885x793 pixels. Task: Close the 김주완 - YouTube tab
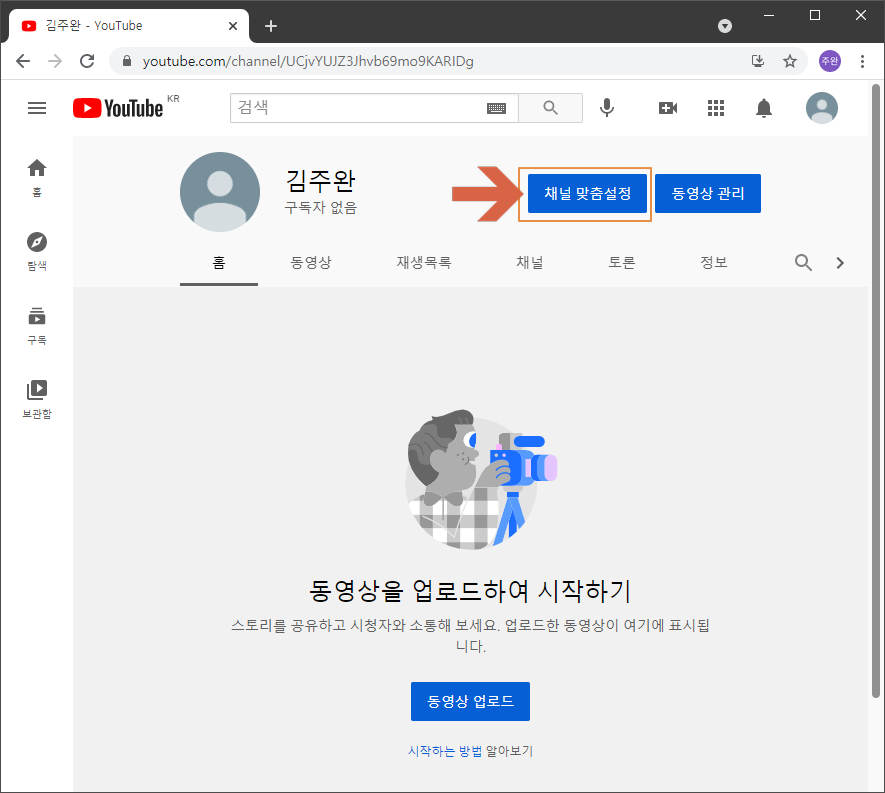click(x=233, y=26)
